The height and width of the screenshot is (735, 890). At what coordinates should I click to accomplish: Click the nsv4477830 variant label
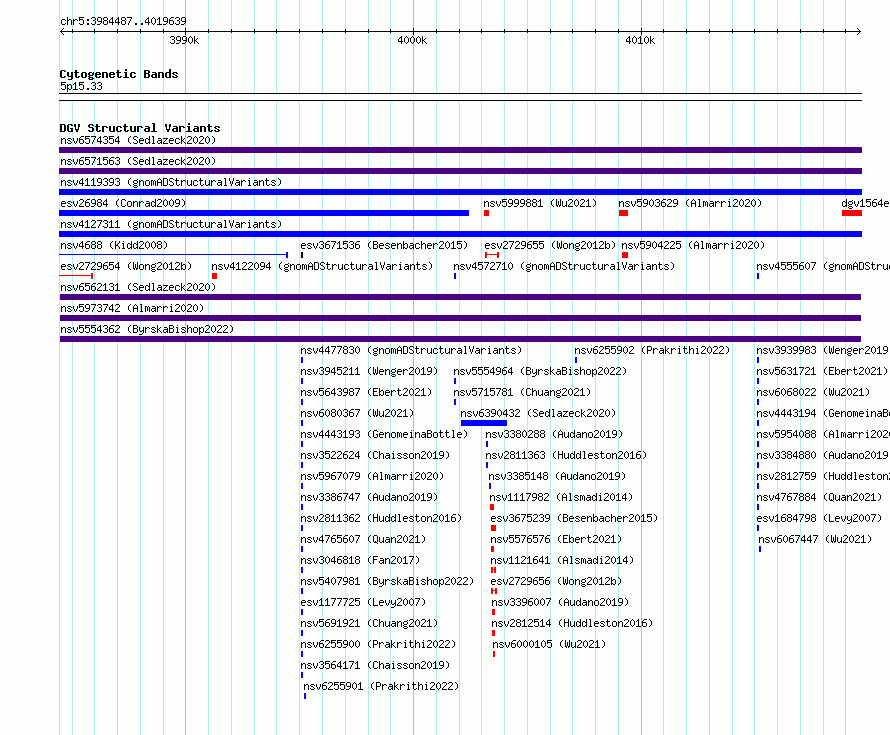[x=411, y=350]
